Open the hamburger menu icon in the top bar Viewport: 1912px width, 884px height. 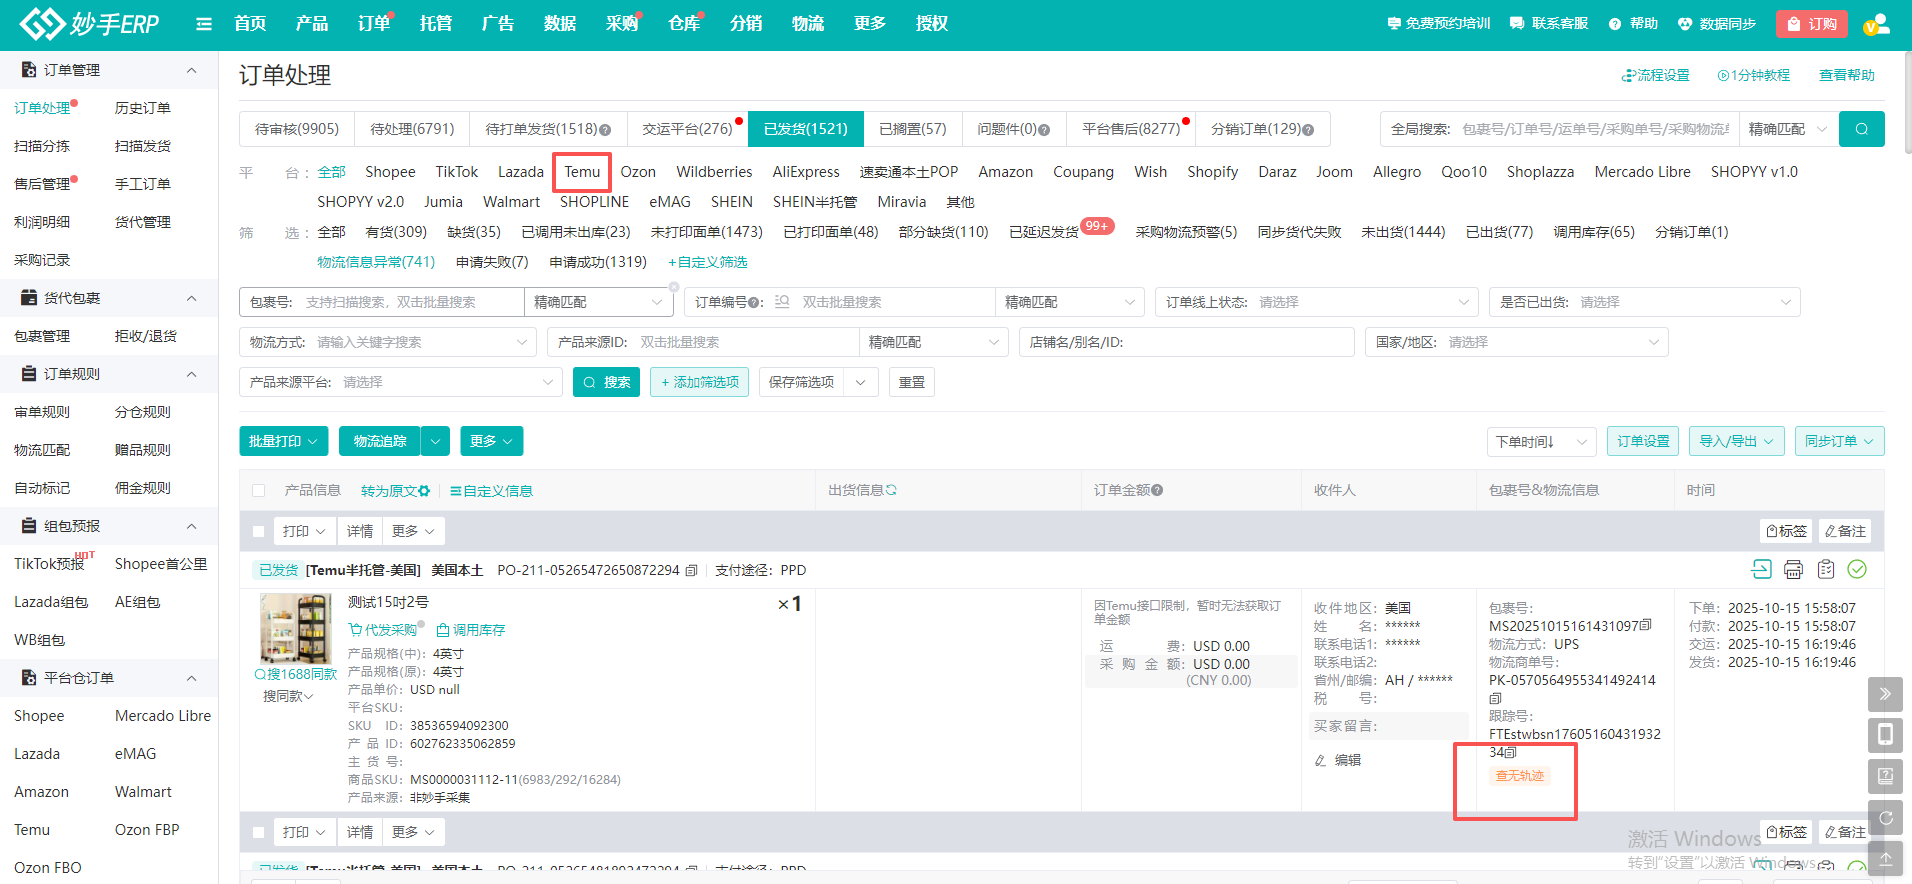tap(204, 24)
